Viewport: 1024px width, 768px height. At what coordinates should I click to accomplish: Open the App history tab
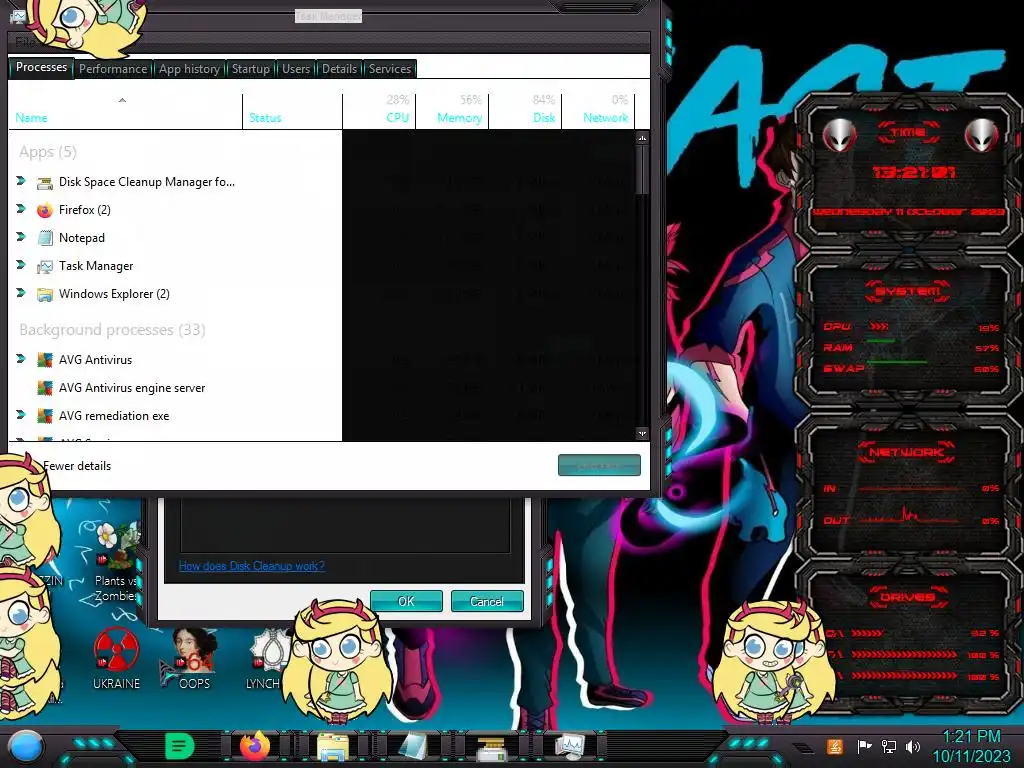[189, 69]
